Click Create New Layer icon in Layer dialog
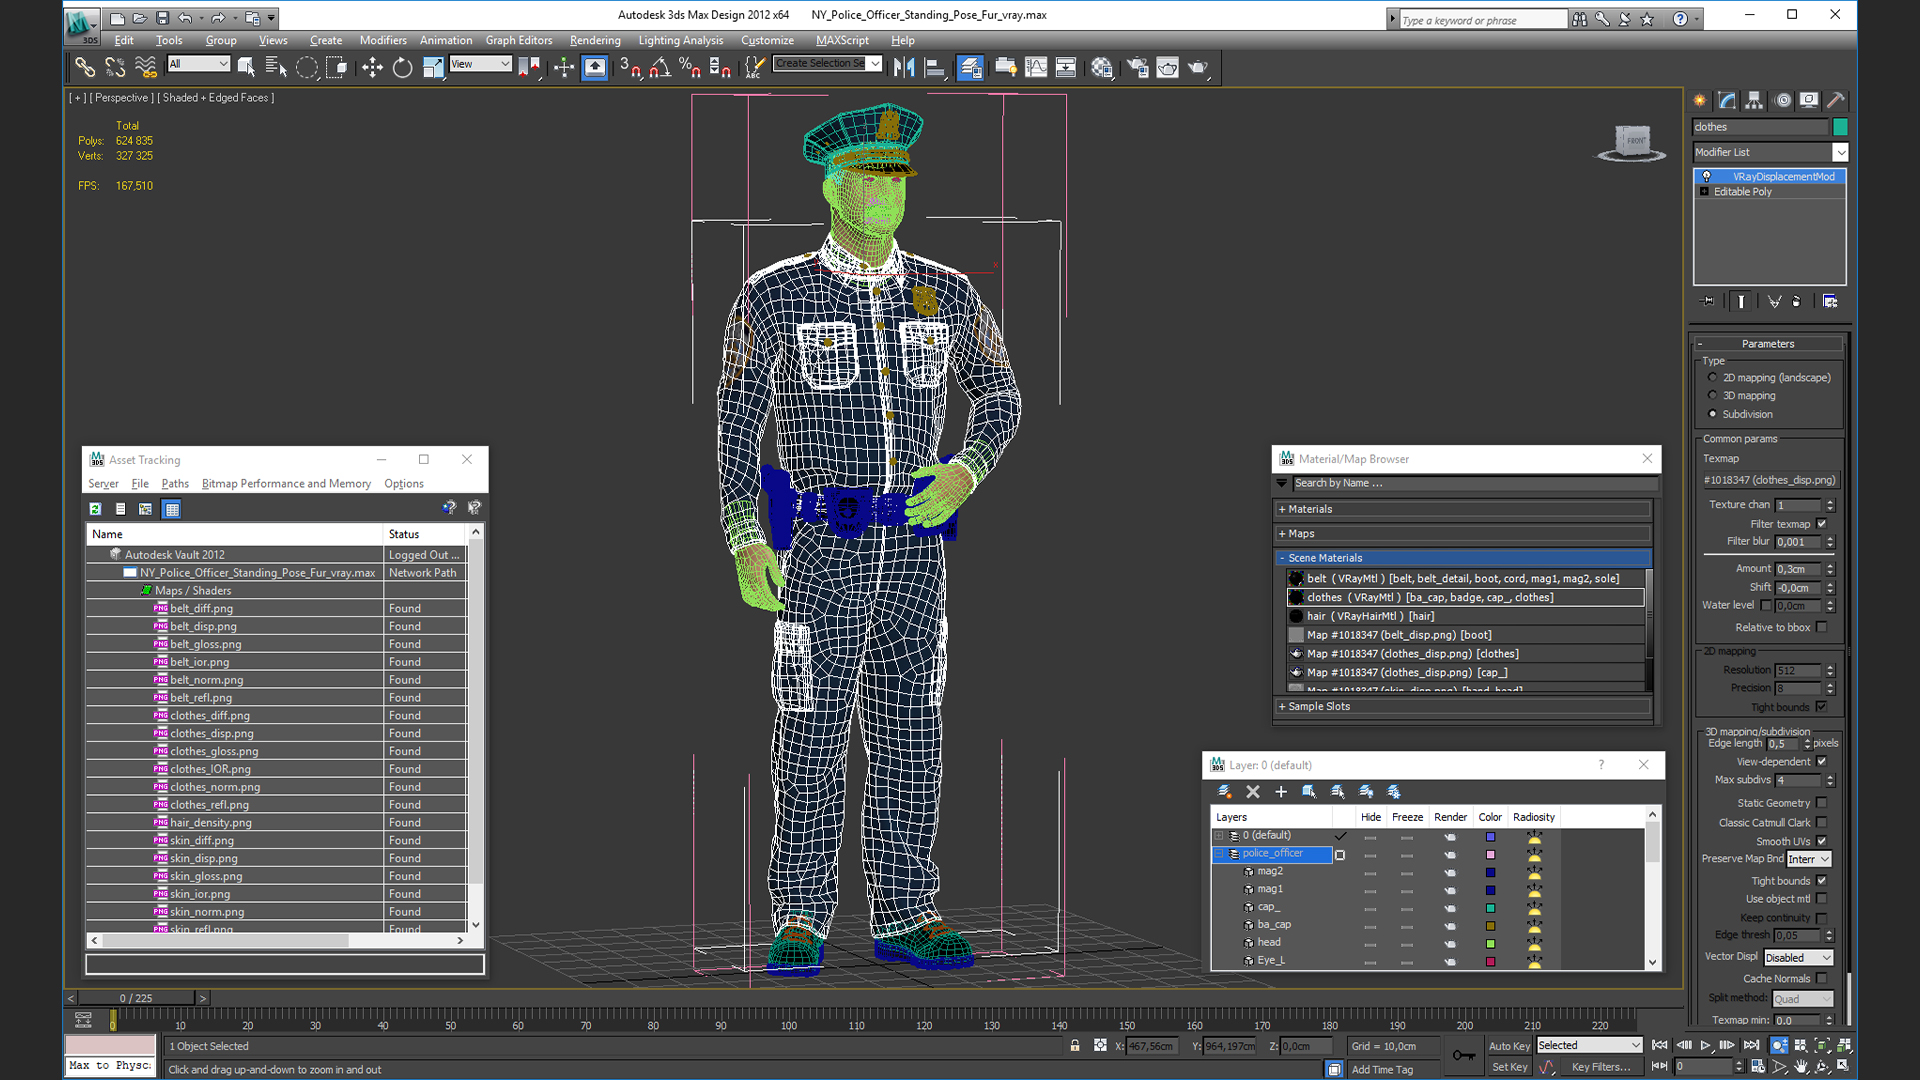 (x=1224, y=791)
